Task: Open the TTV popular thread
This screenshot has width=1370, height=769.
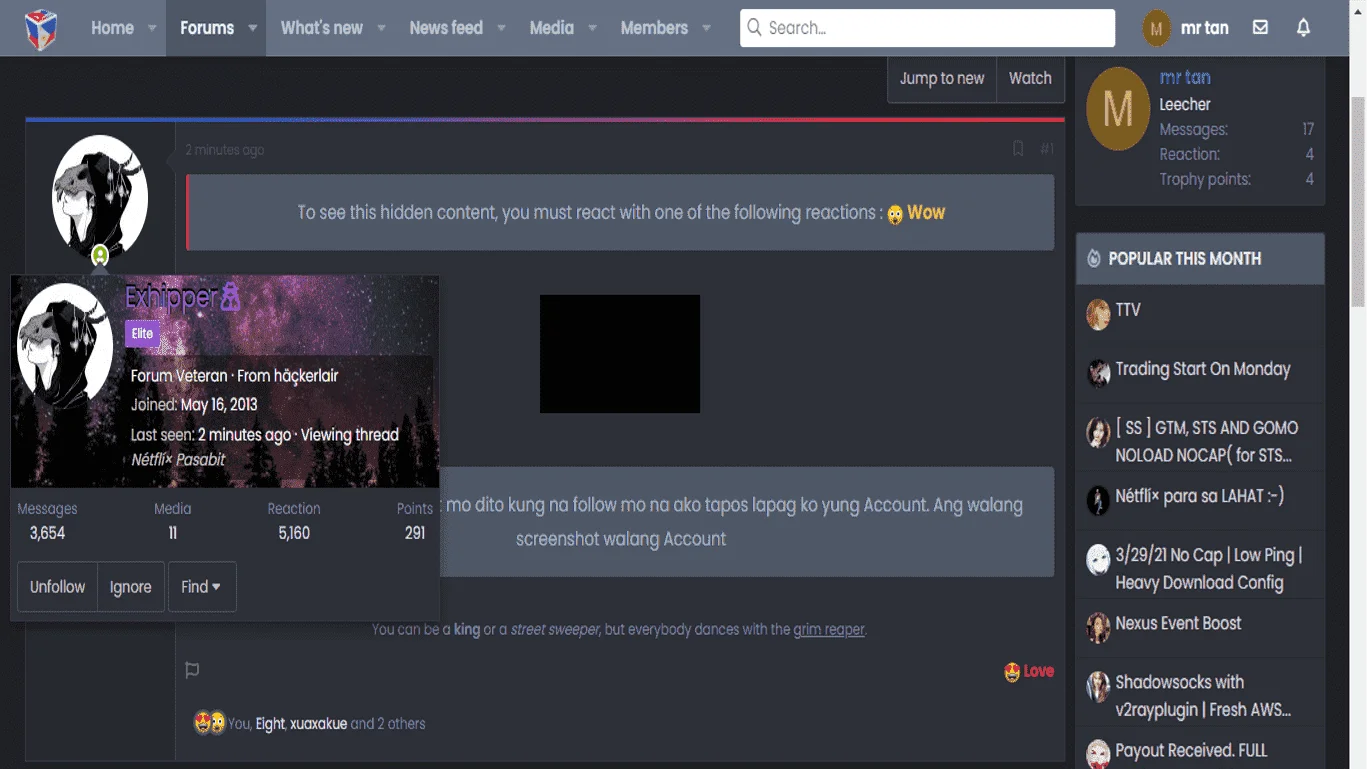Action: tap(1128, 310)
